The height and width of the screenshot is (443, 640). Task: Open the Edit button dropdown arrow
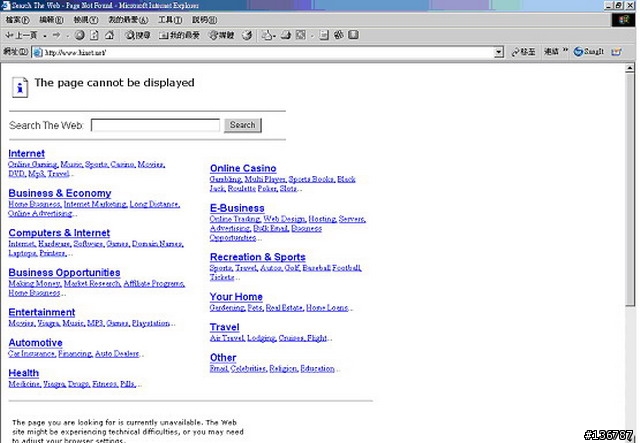click(x=312, y=36)
